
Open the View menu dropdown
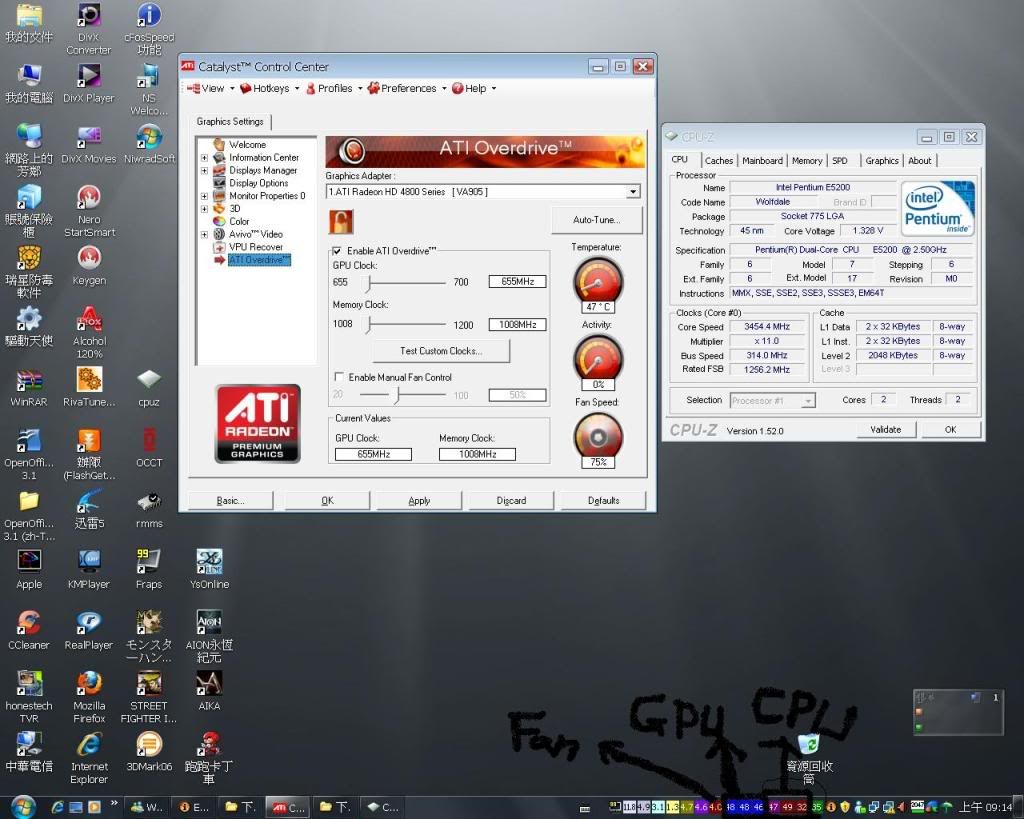coord(210,88)
